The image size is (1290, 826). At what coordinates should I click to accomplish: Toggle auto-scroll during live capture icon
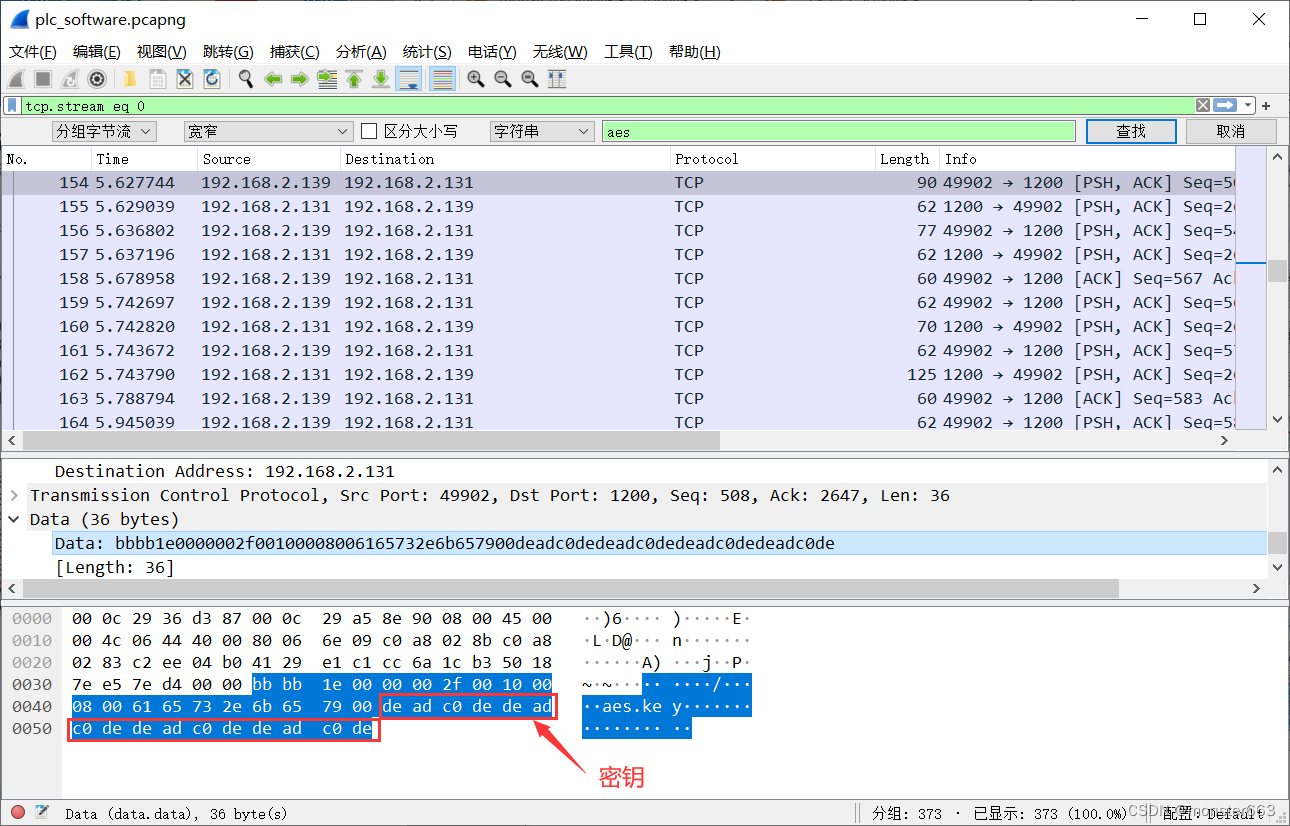(408, 79)
